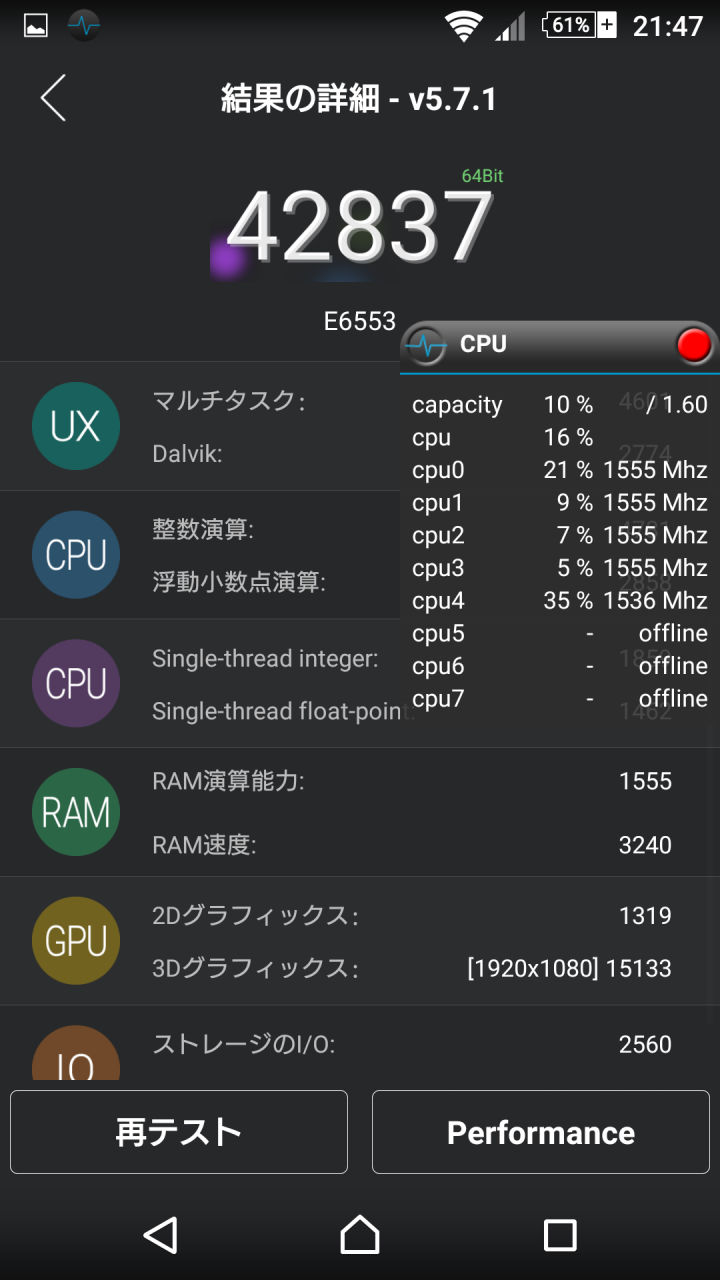
Task: Select the RAM速度 result row
Action: coord(410,845)
